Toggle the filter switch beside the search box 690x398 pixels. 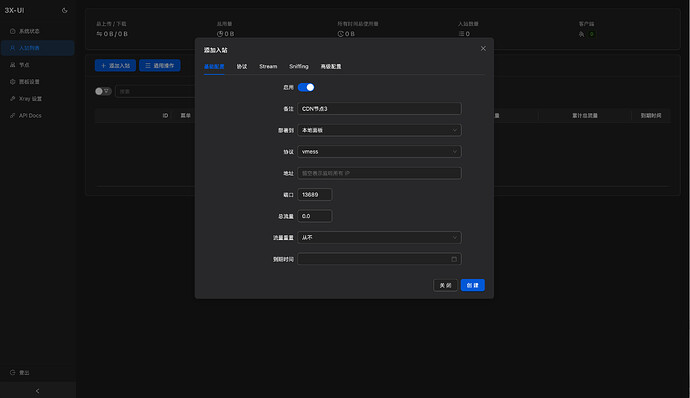coord(103,91)
